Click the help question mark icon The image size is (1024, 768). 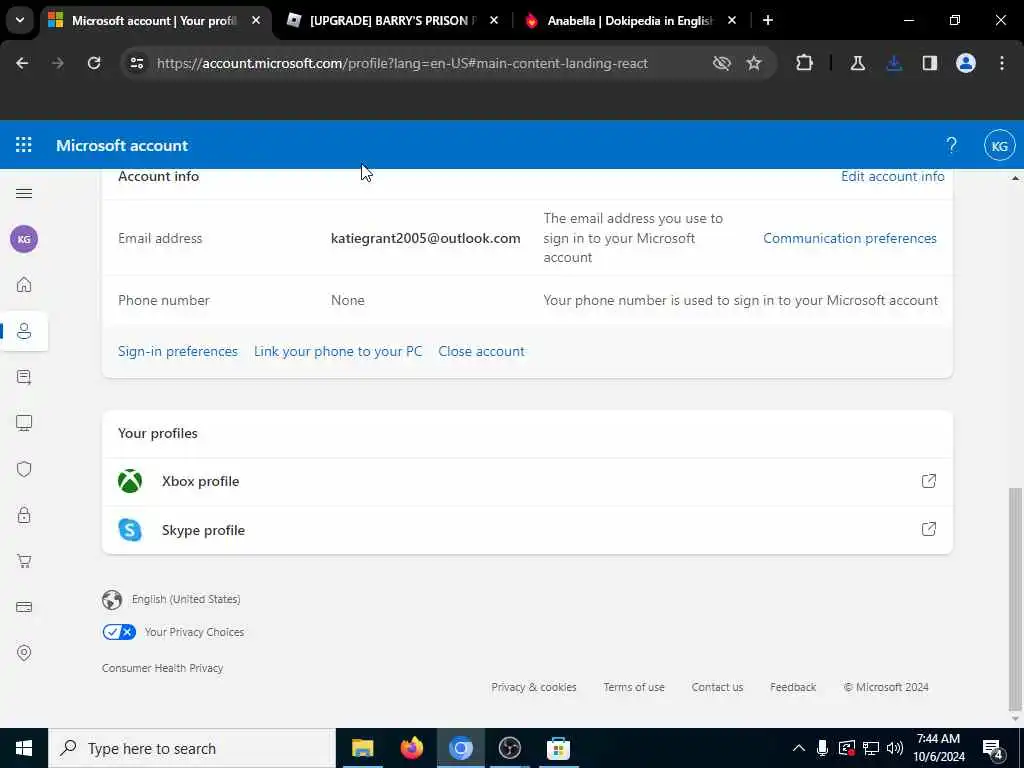[952, 145]
